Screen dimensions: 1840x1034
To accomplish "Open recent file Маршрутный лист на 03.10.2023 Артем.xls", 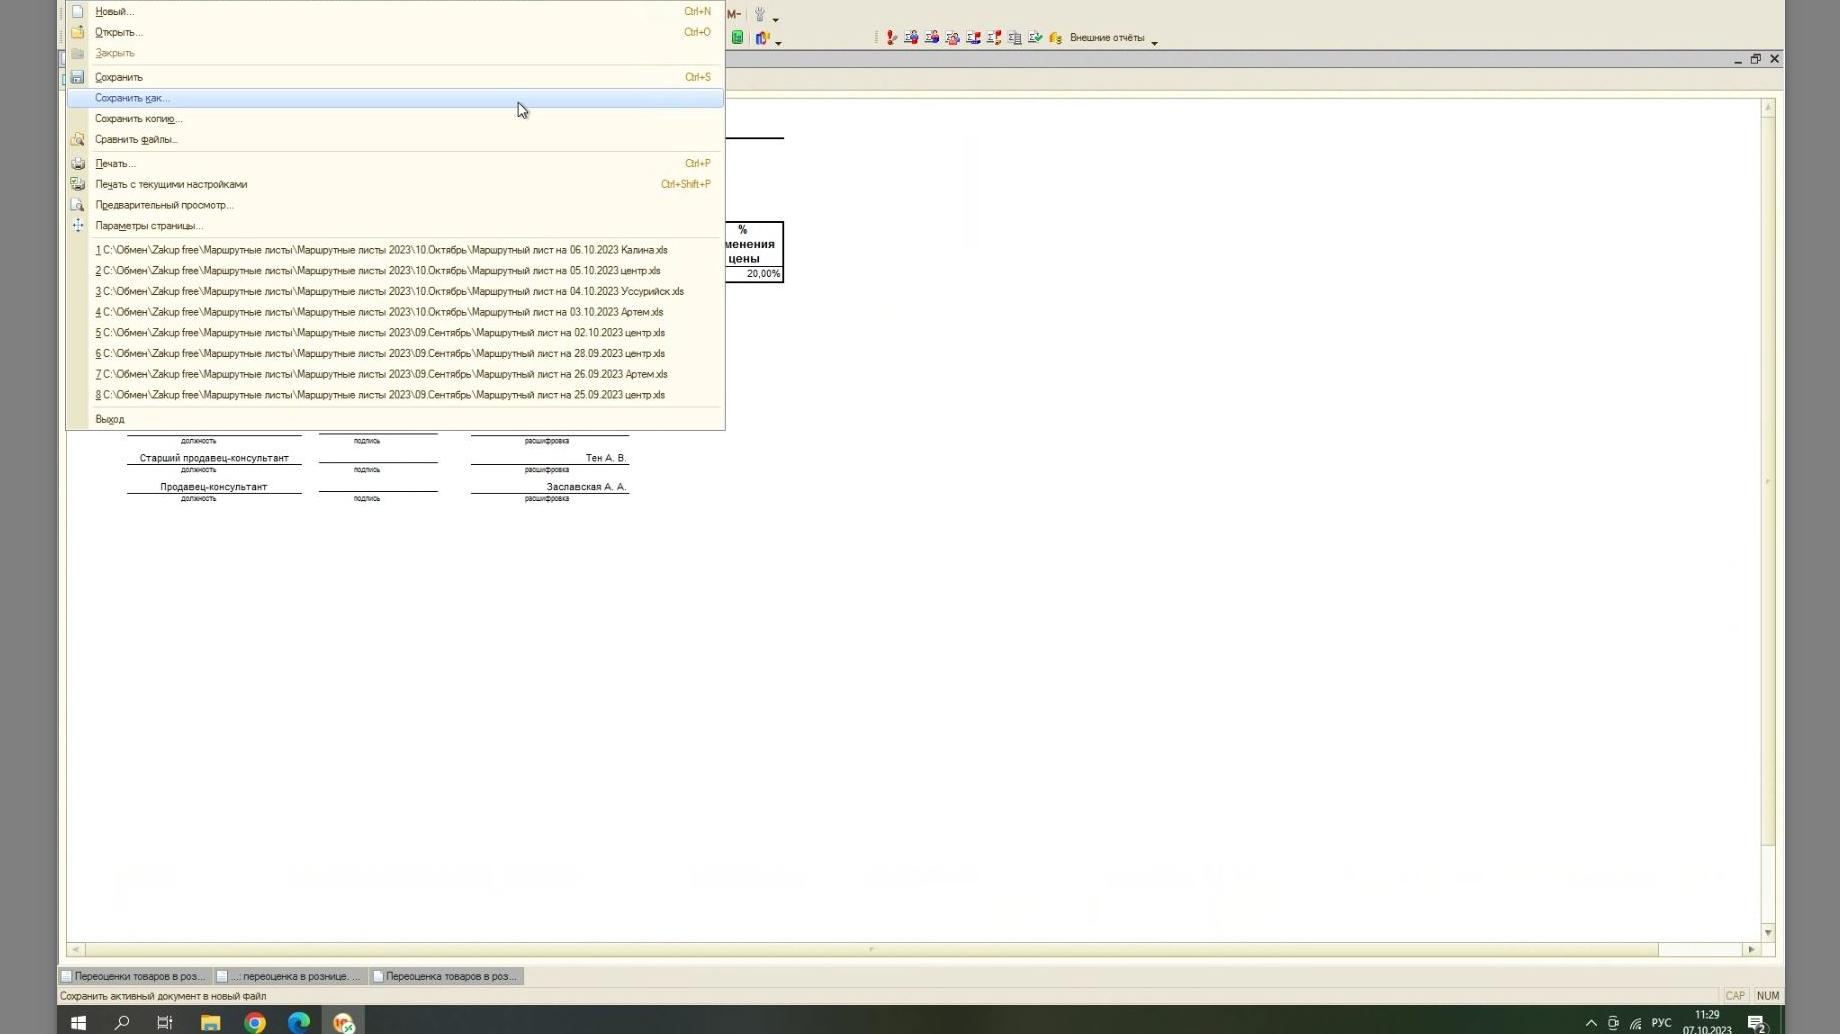I will point(395,312).
